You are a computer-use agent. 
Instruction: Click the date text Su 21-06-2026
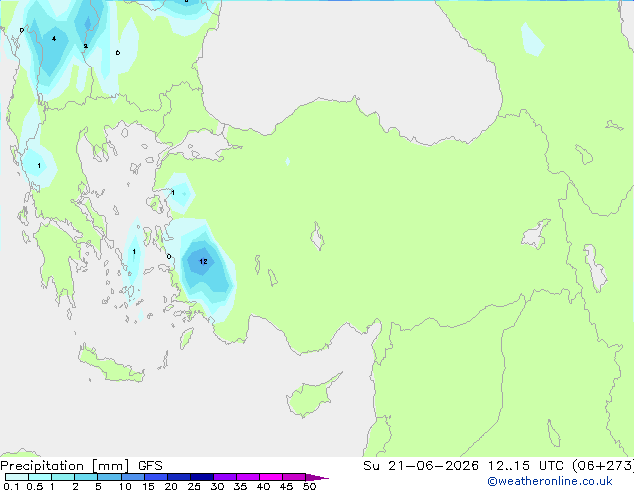(x=421, y=466)
